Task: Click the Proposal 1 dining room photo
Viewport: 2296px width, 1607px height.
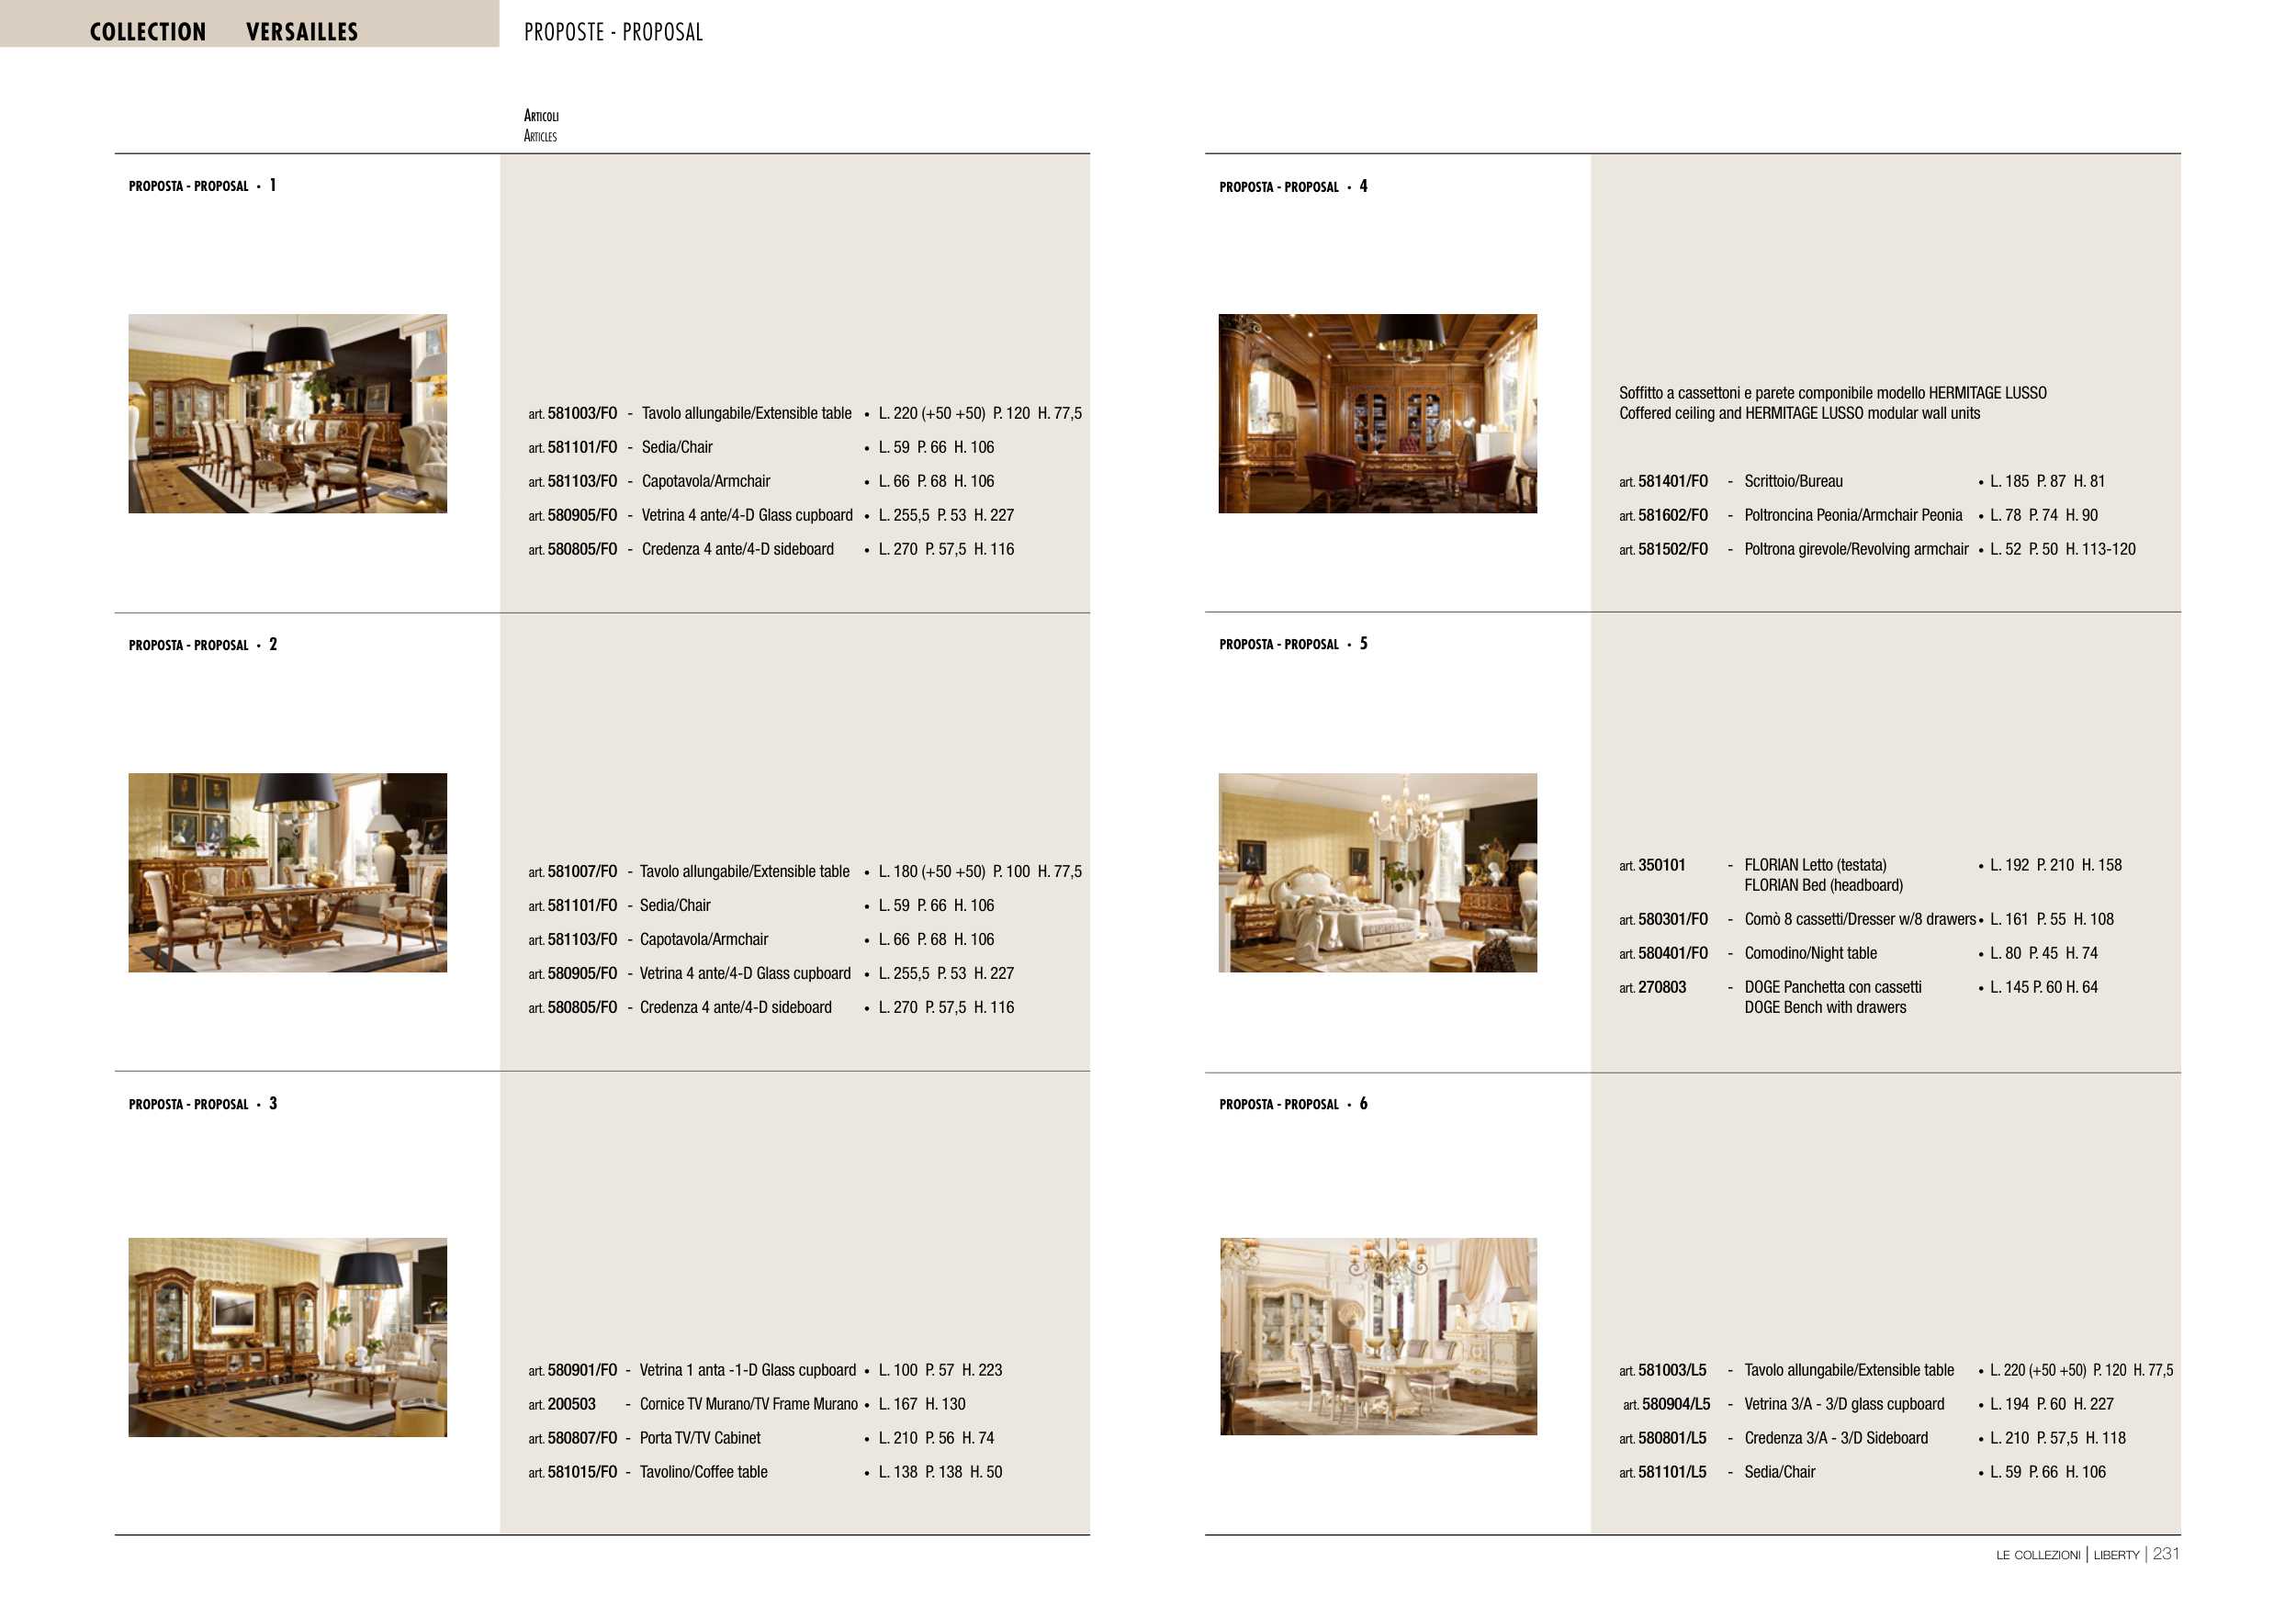Action: coord(287,413)
